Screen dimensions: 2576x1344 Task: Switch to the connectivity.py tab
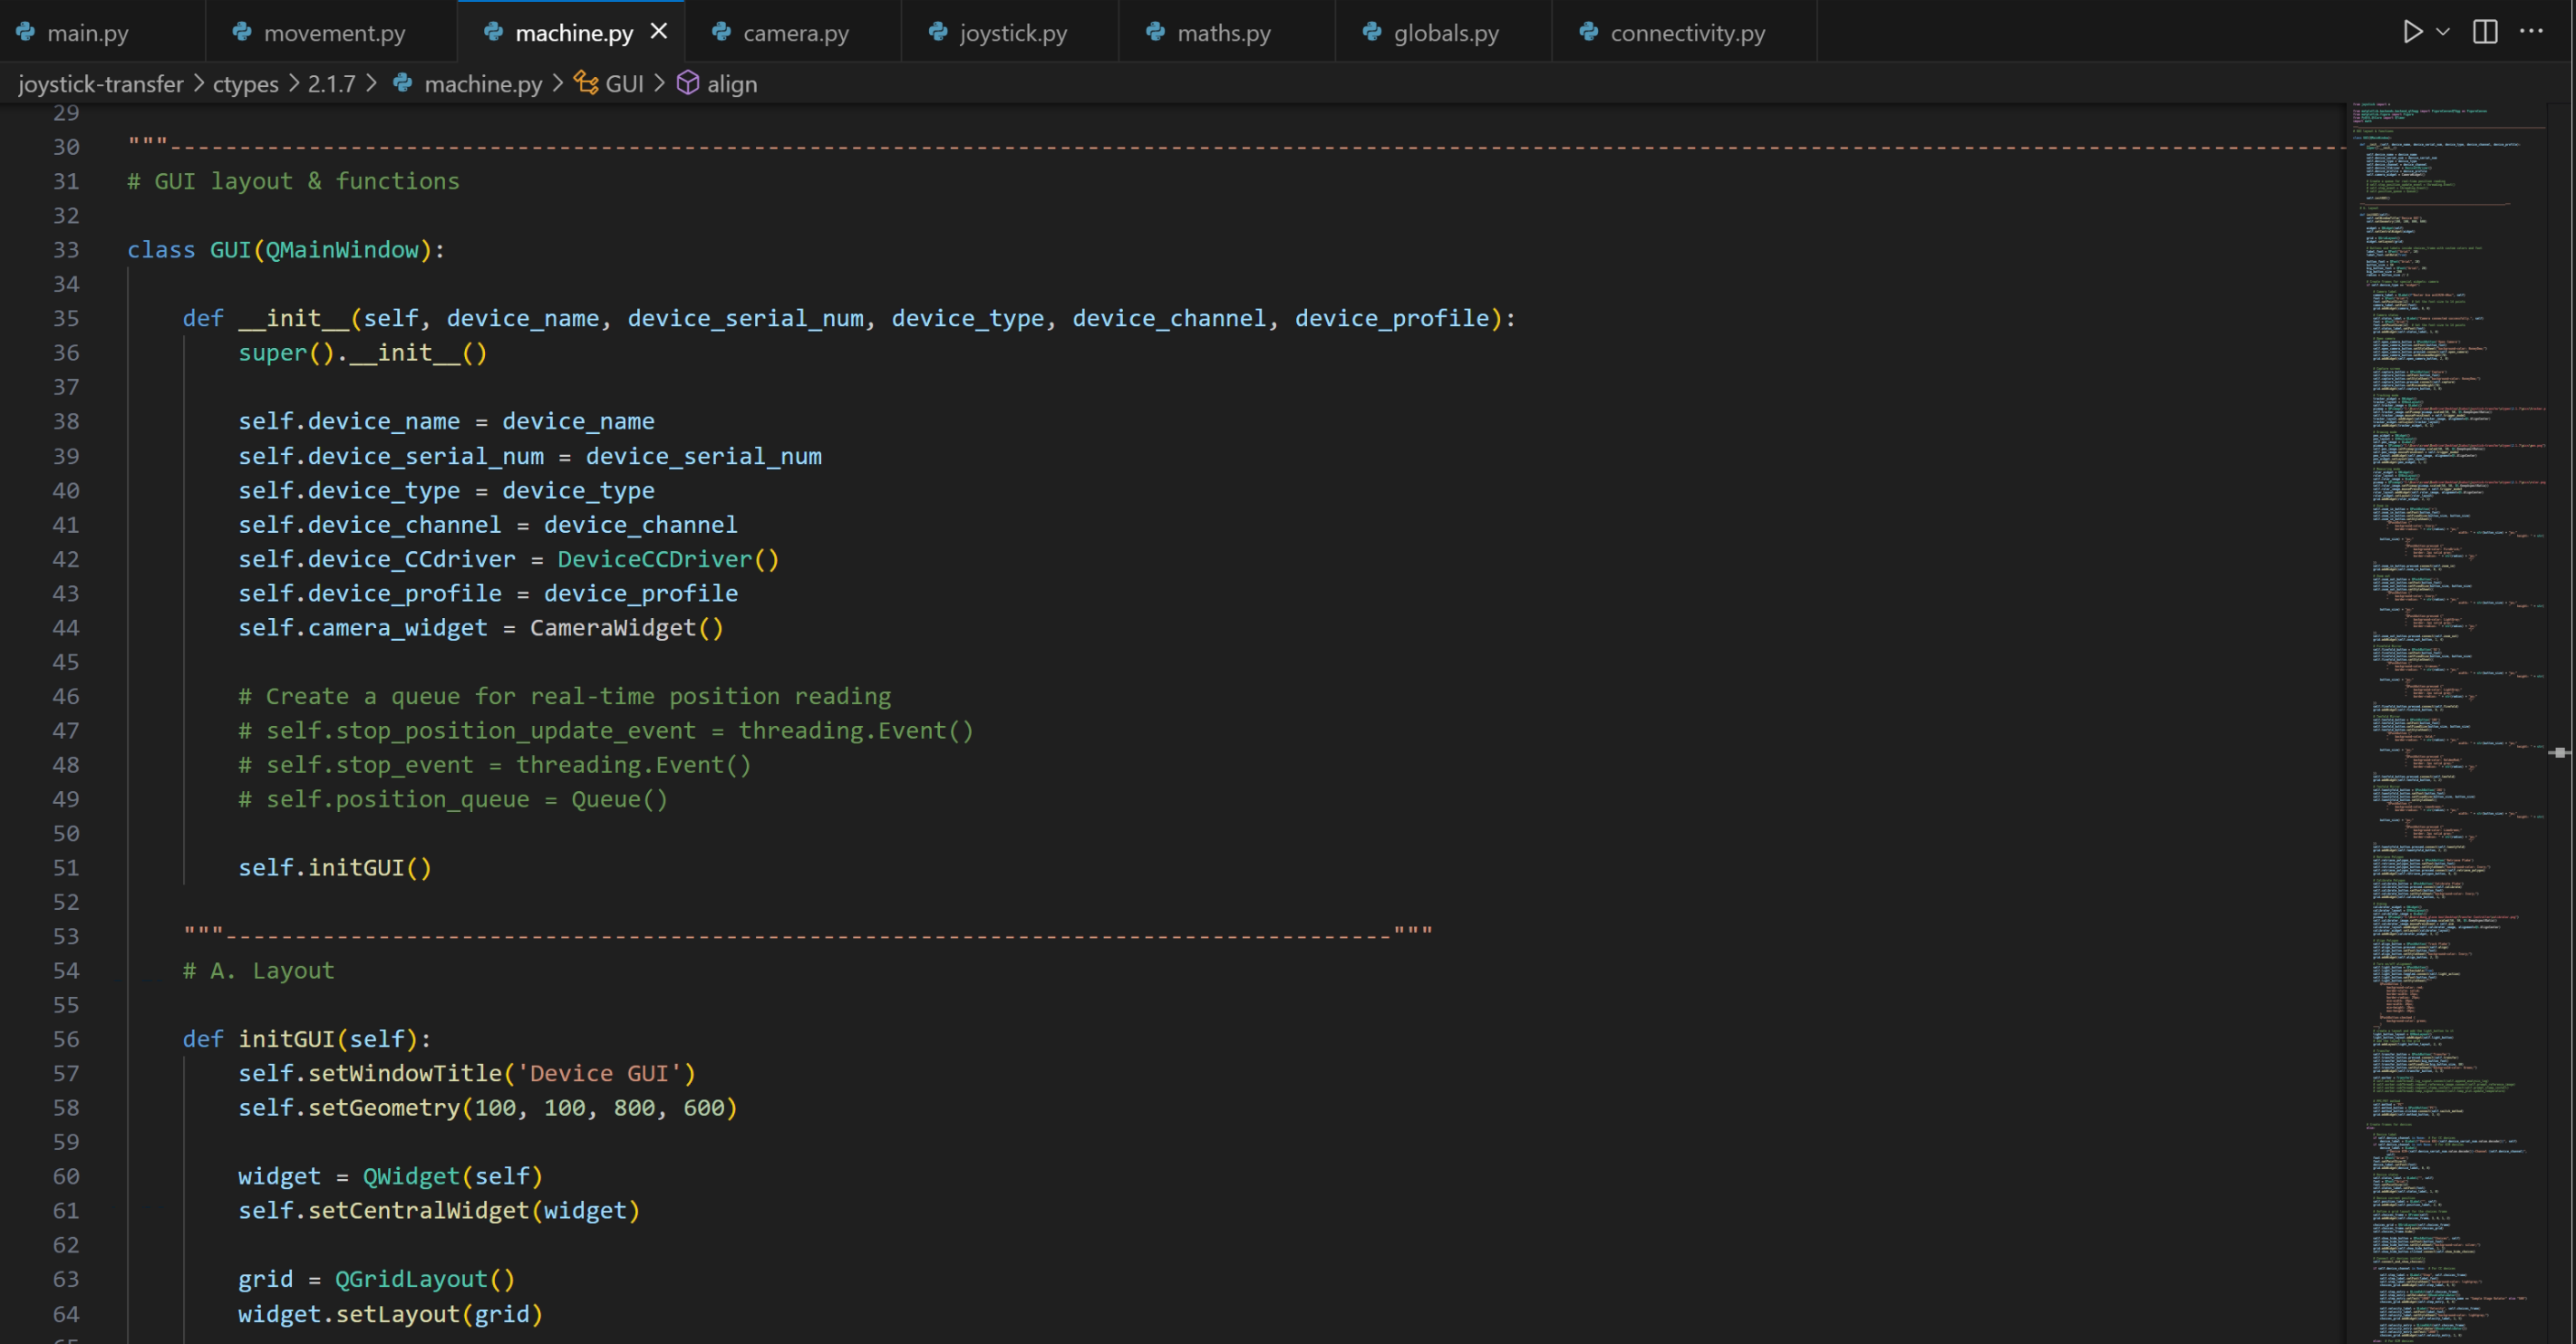coord(1686,33)
